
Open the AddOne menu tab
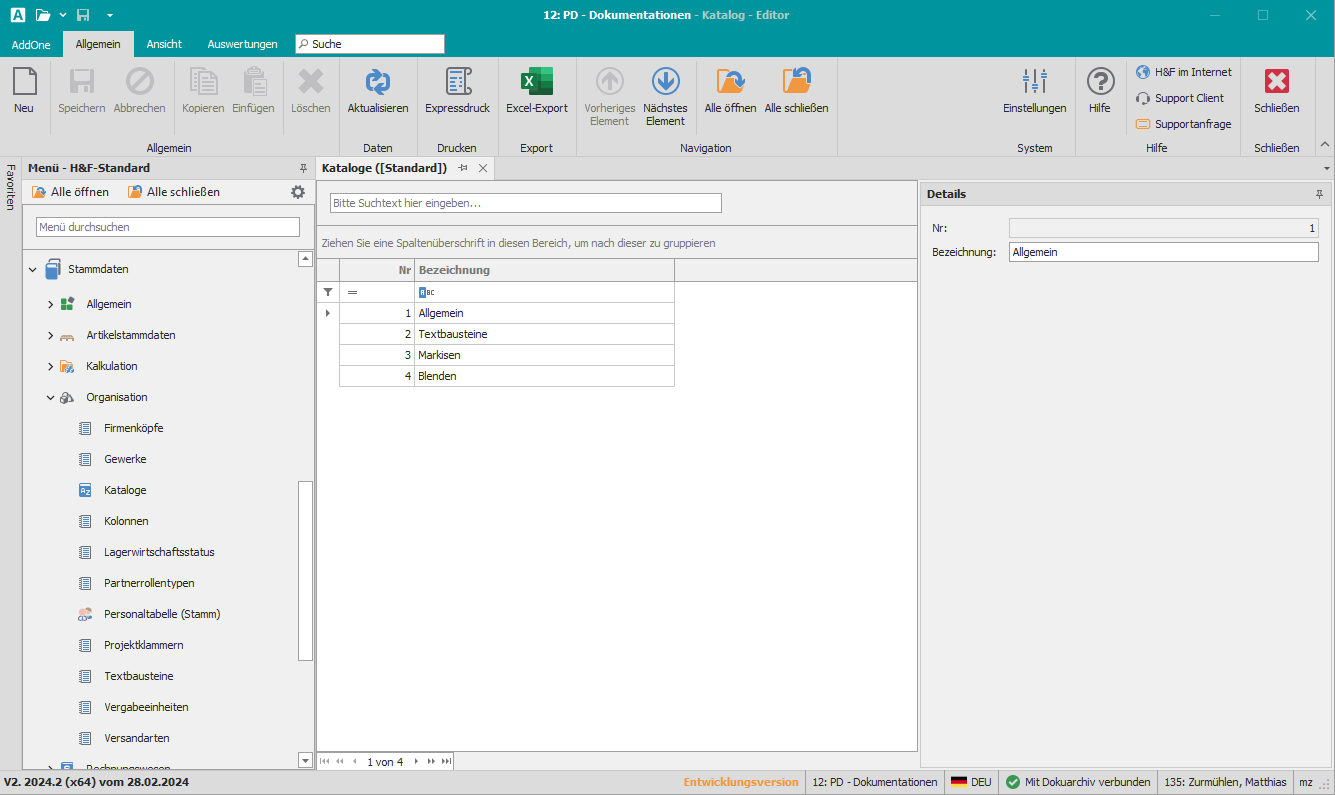(31, 44)
